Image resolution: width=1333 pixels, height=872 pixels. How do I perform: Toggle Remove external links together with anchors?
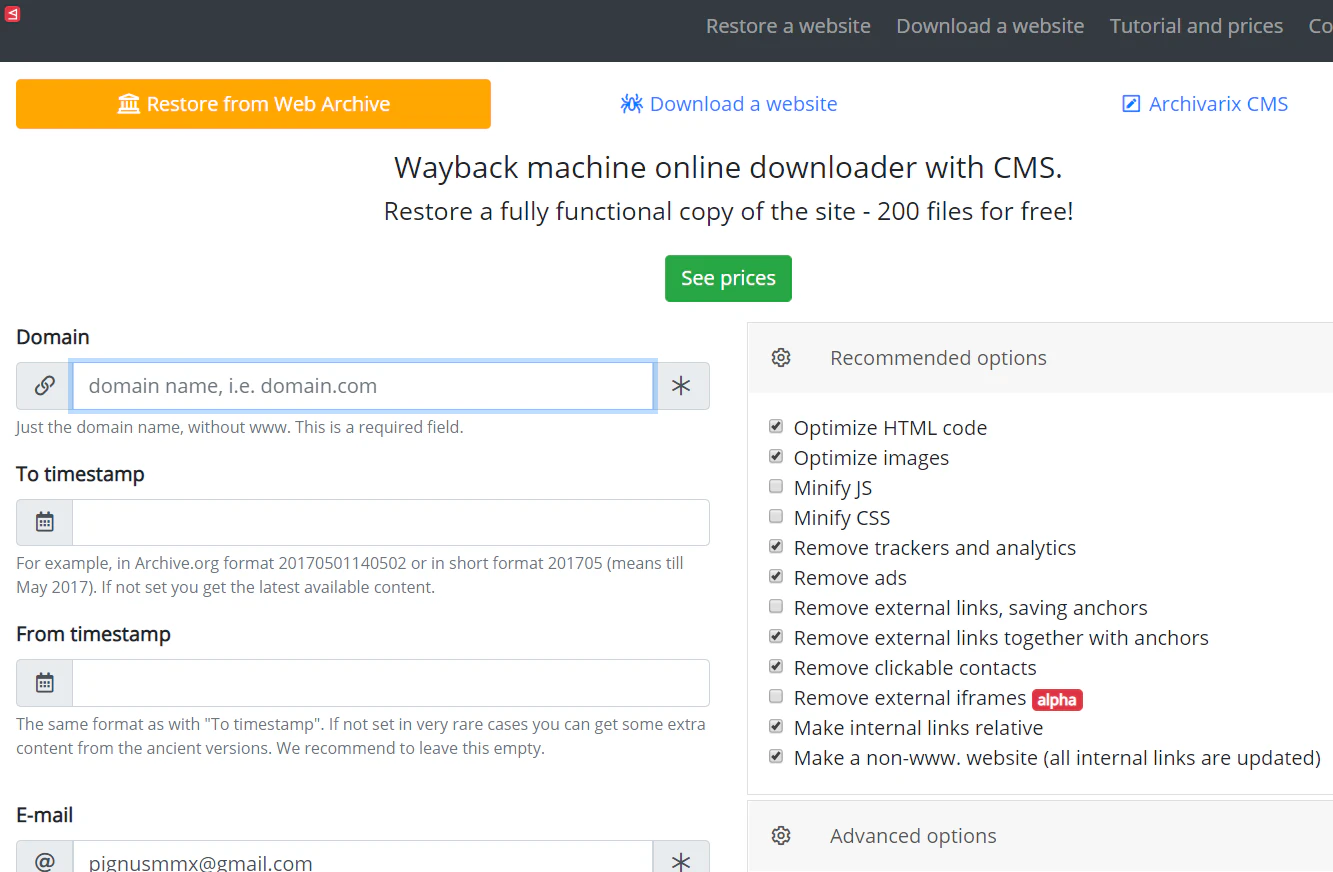(776, 637)
